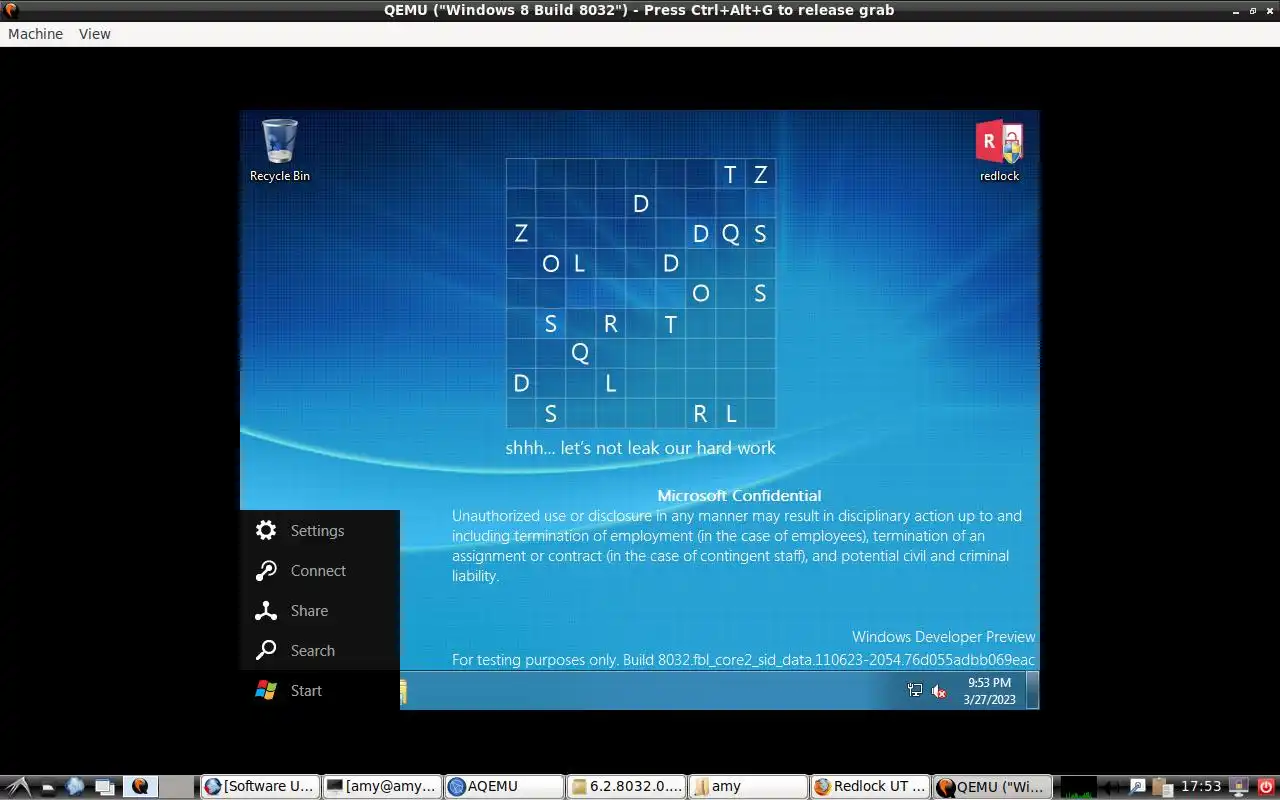Open the LXDE main menu icon
The image size is (1280, 800).
(x=19, y=786)
